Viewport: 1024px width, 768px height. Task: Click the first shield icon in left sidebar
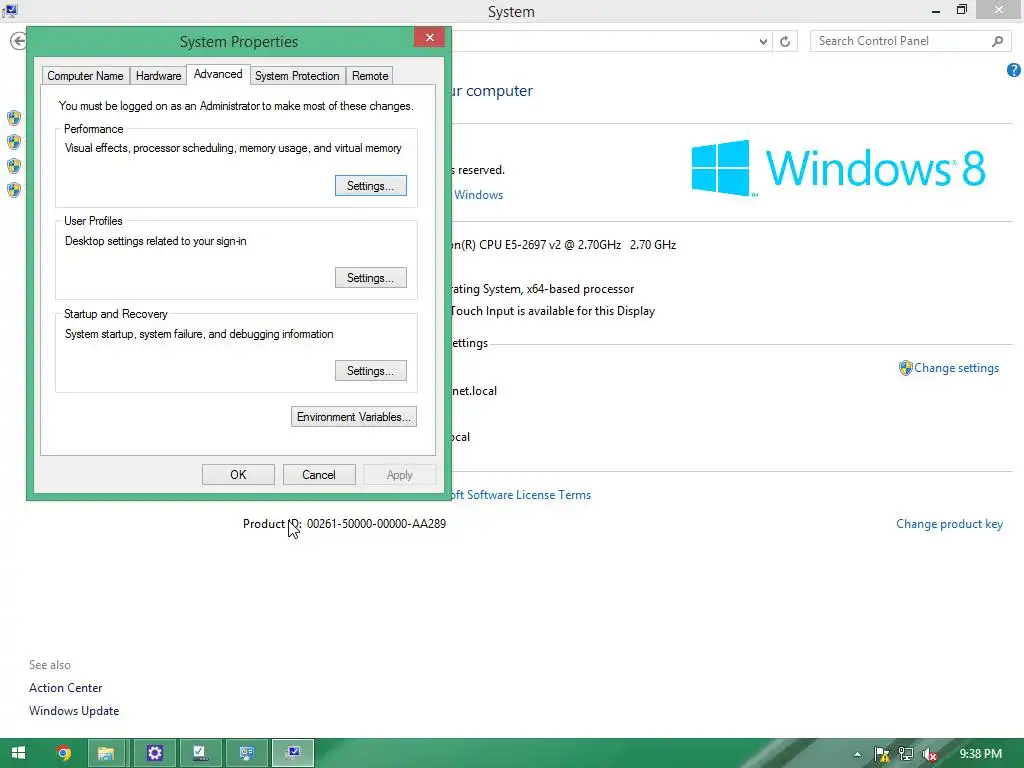coord(14,118)
